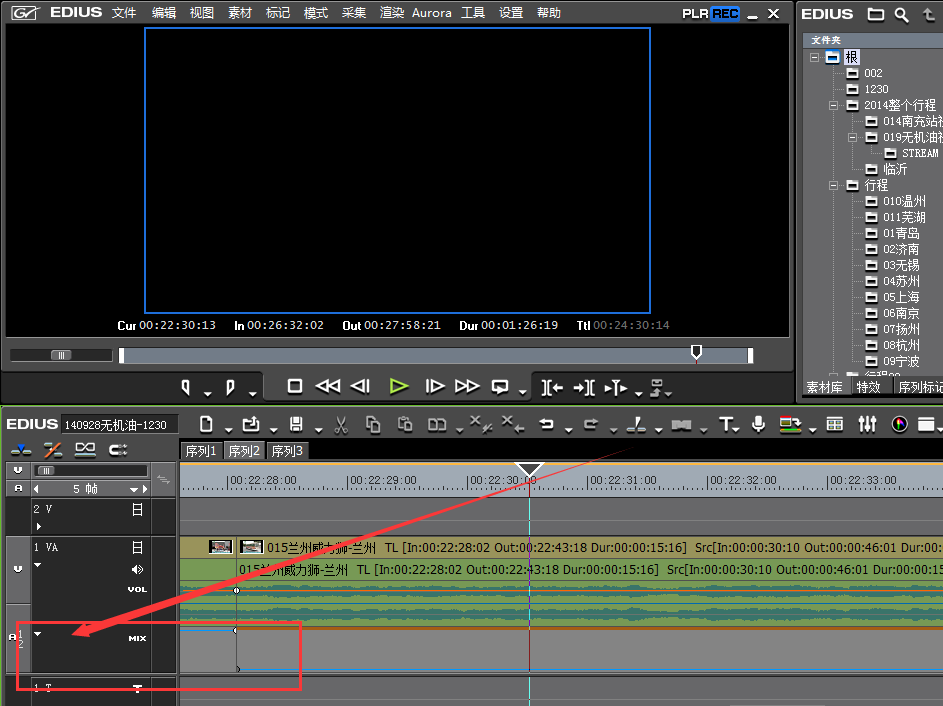
Task: Open the audio mixer sliders icon
Action: tap(867, 424)
